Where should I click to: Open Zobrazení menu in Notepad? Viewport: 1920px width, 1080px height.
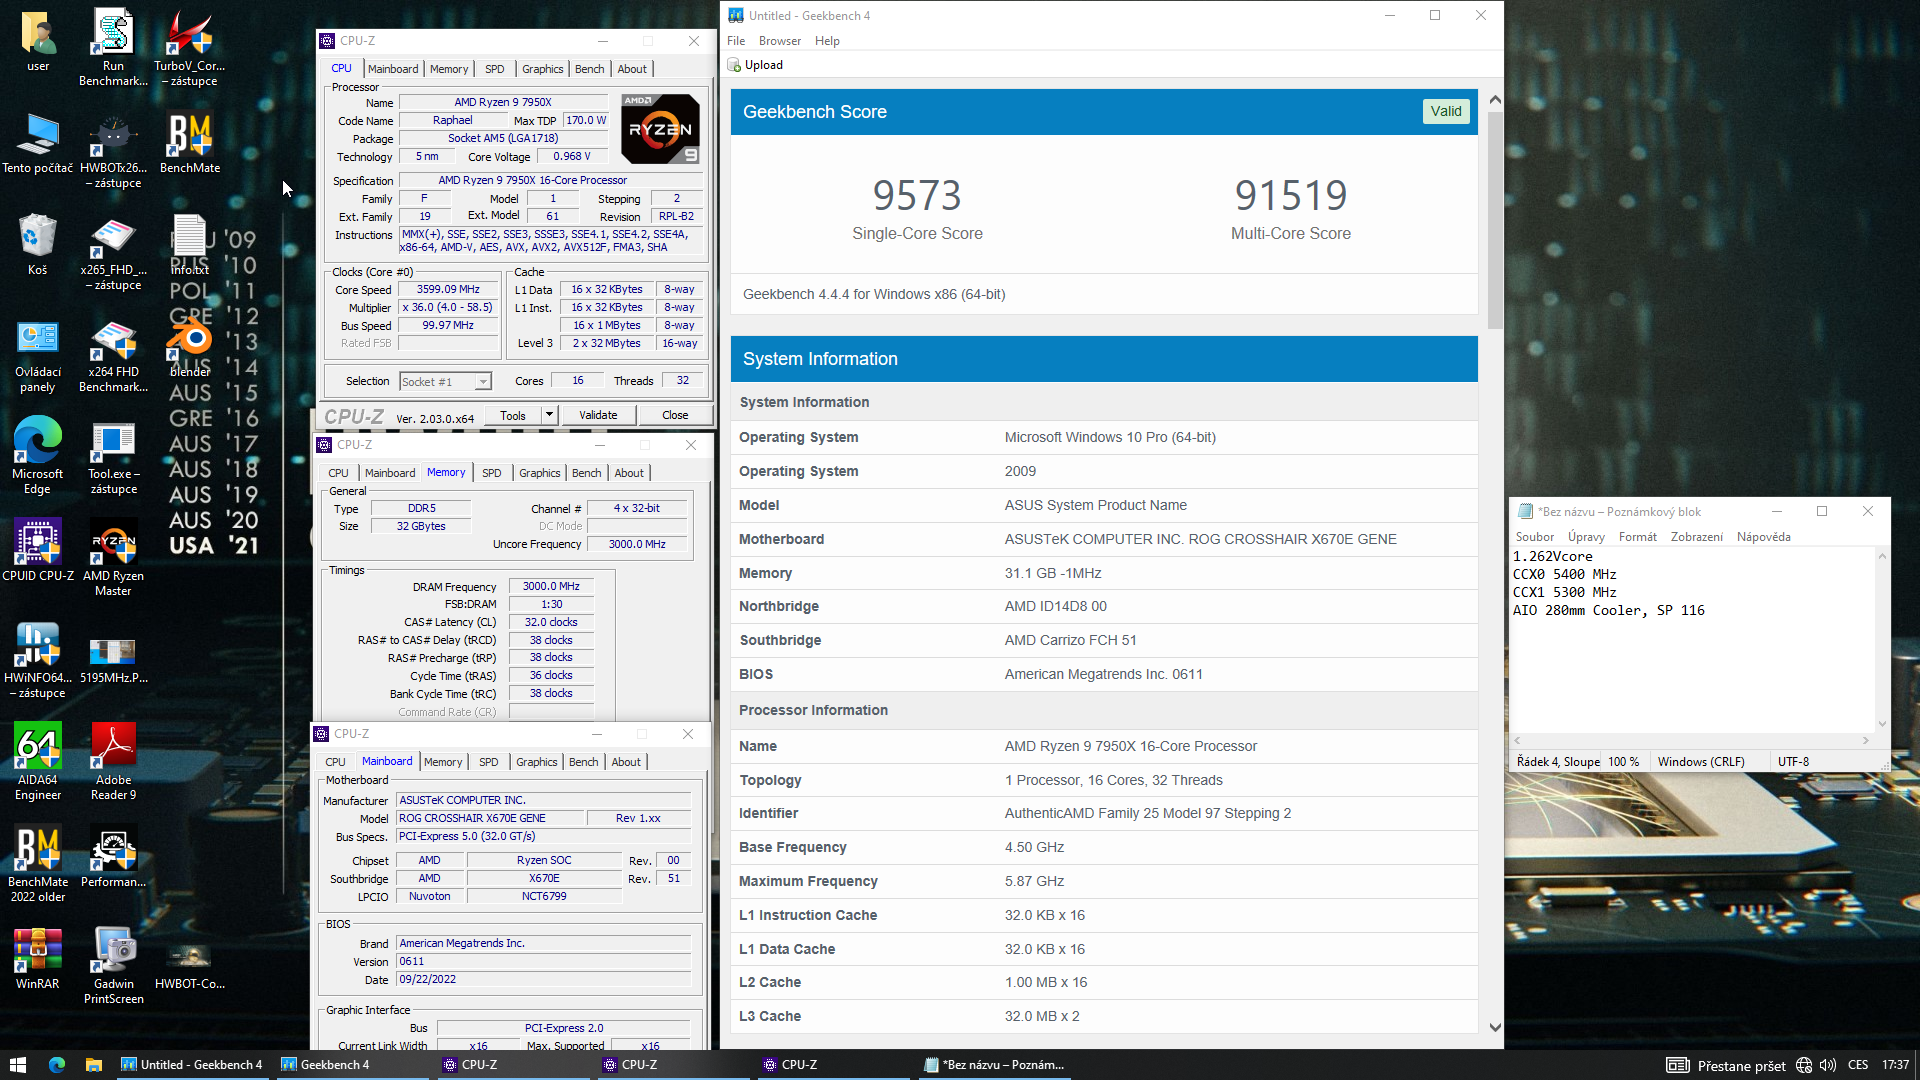pyautogui.click(x=1696, y=537)
